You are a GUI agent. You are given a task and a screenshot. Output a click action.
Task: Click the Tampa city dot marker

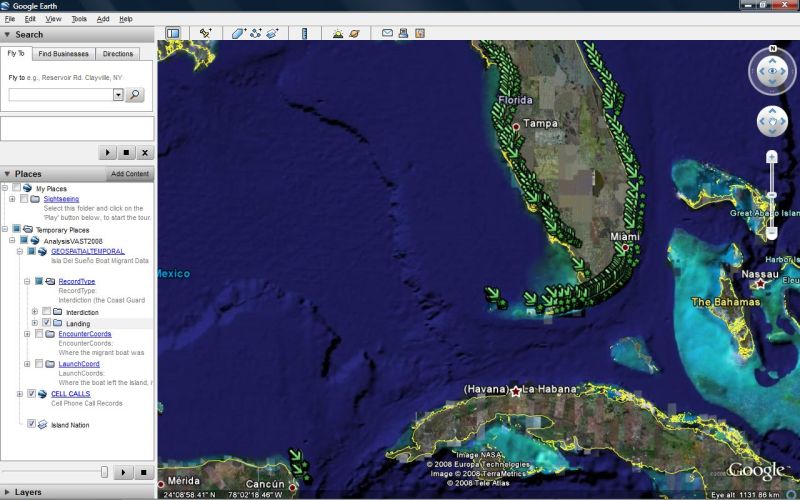(516, 127)
